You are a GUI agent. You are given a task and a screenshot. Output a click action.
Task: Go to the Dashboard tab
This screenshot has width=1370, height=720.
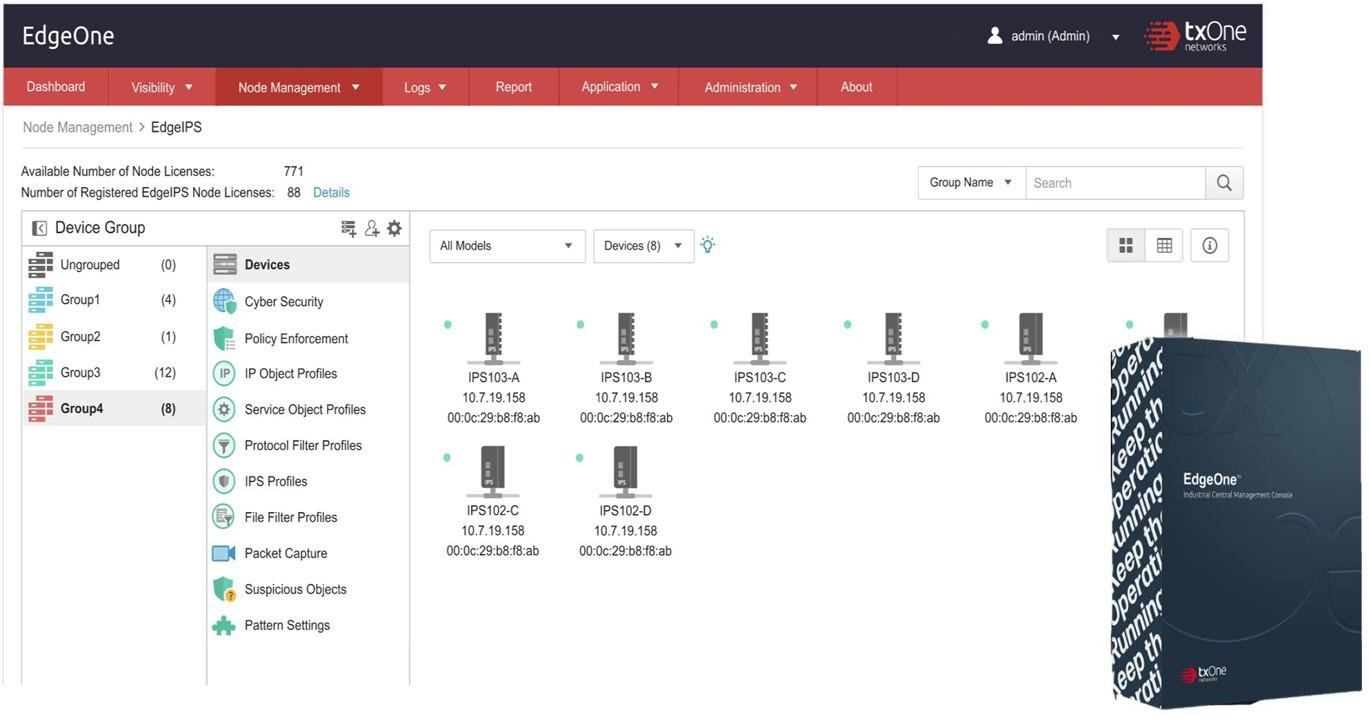pos(56,87)
